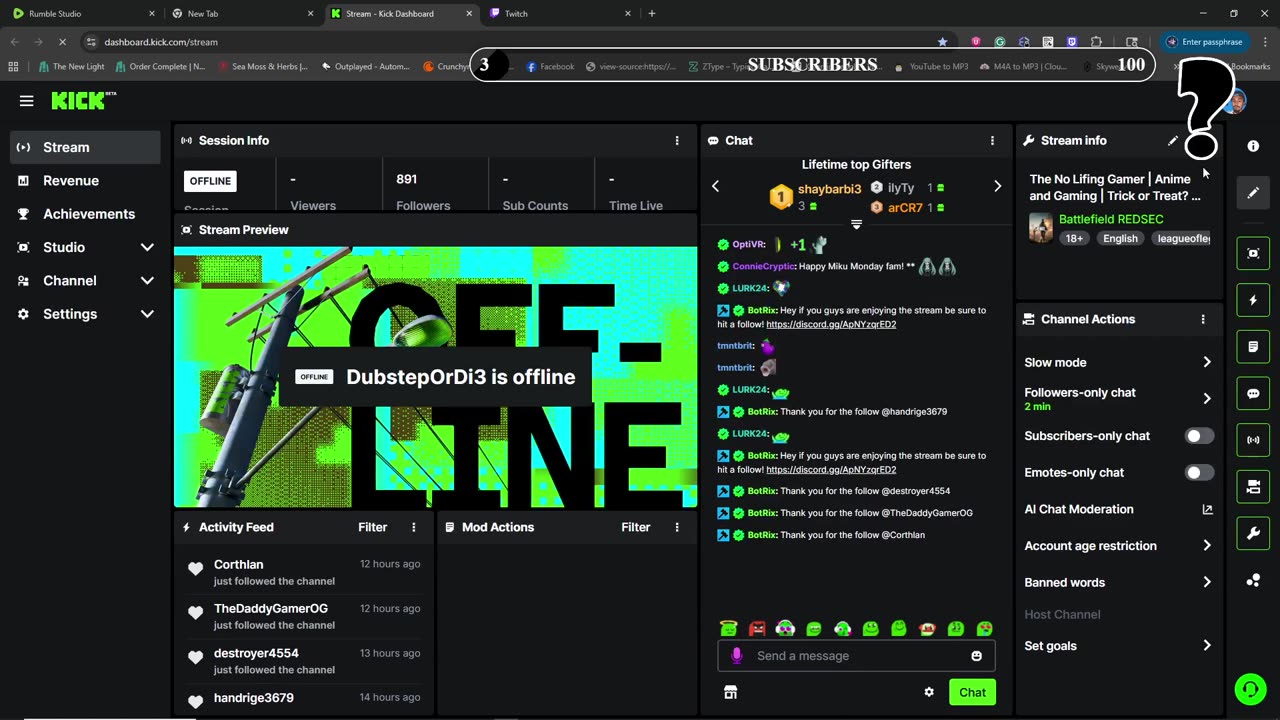Toggle Channel Actions widget icon in right sidebar
The height and width of the screenshot is (720, 1280).
[1253, 487]
